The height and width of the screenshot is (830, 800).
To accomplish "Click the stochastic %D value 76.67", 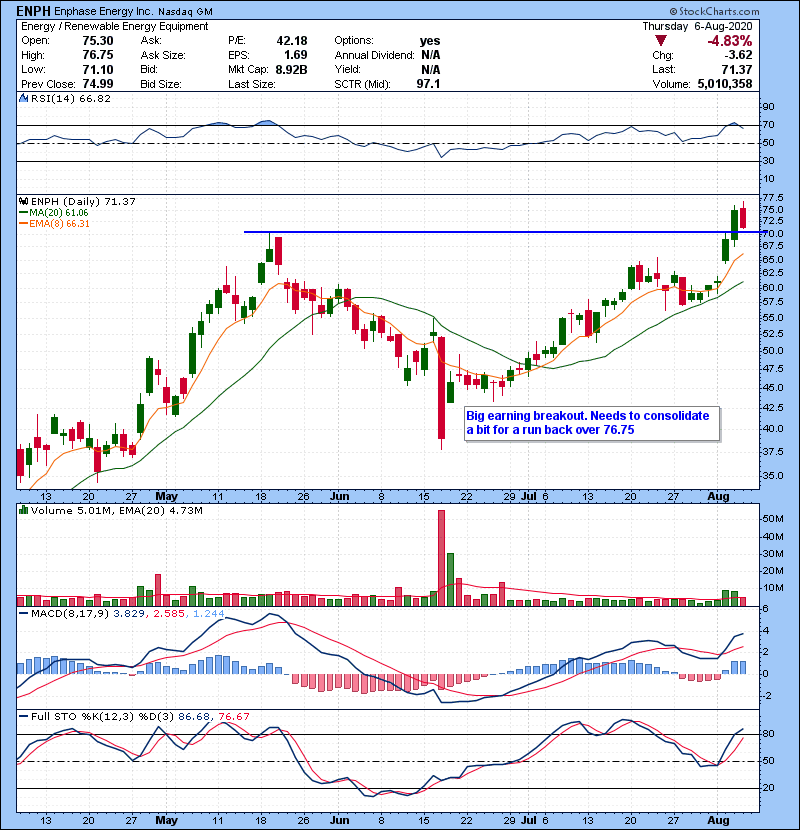I will (234, 717).
